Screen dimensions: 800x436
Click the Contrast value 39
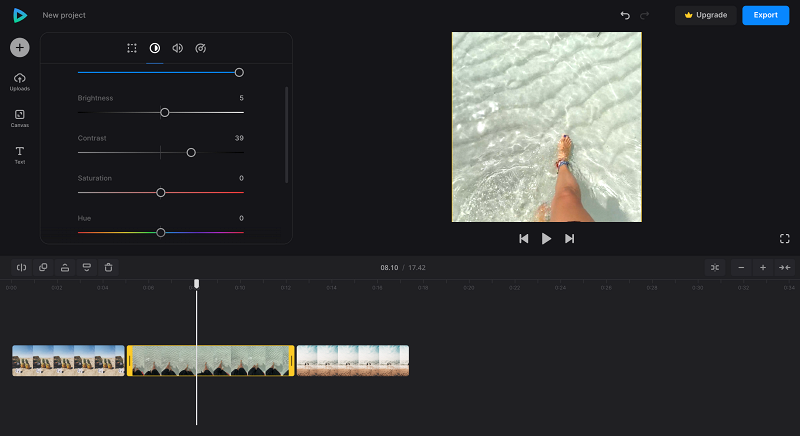click(x=239, y=138)
